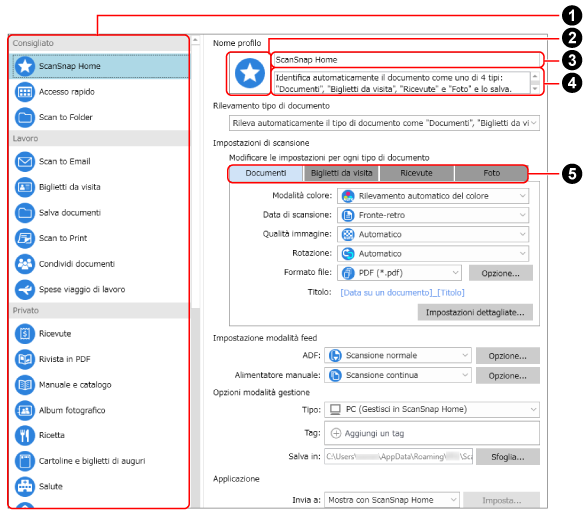Viewport: 584px width, 517px height.
Task: Choose the Scan to Email envelope icon
Action: click(x=25, y=161)
